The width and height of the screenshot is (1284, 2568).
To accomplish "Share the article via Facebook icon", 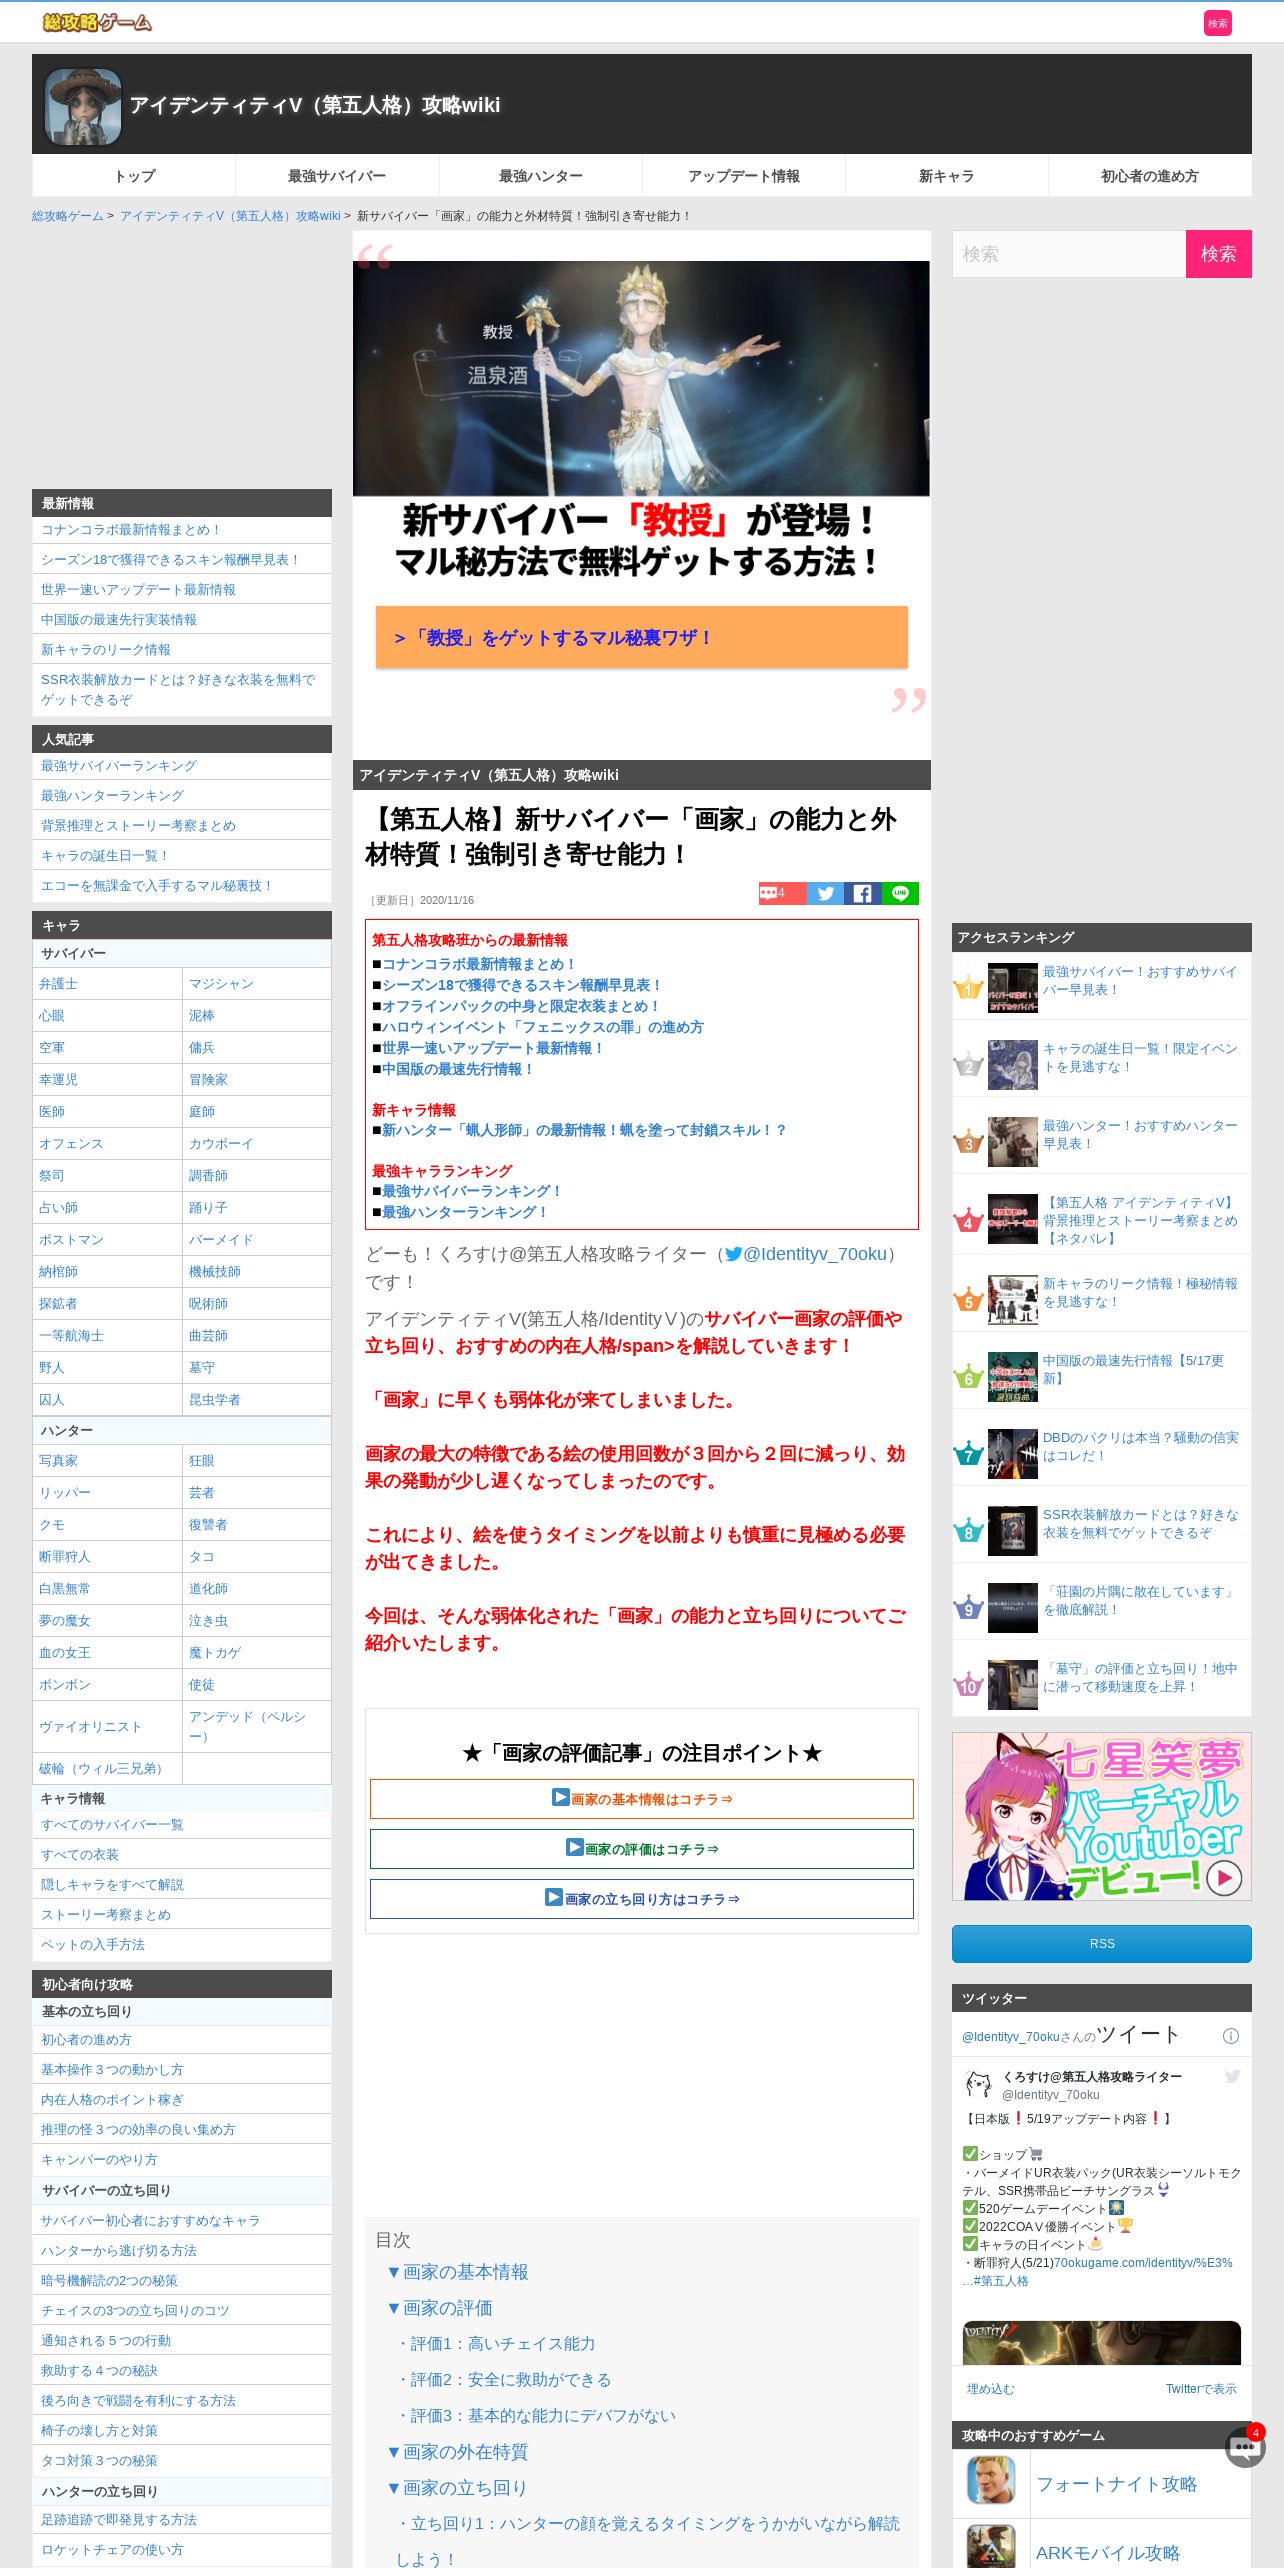I will point(862,893).
